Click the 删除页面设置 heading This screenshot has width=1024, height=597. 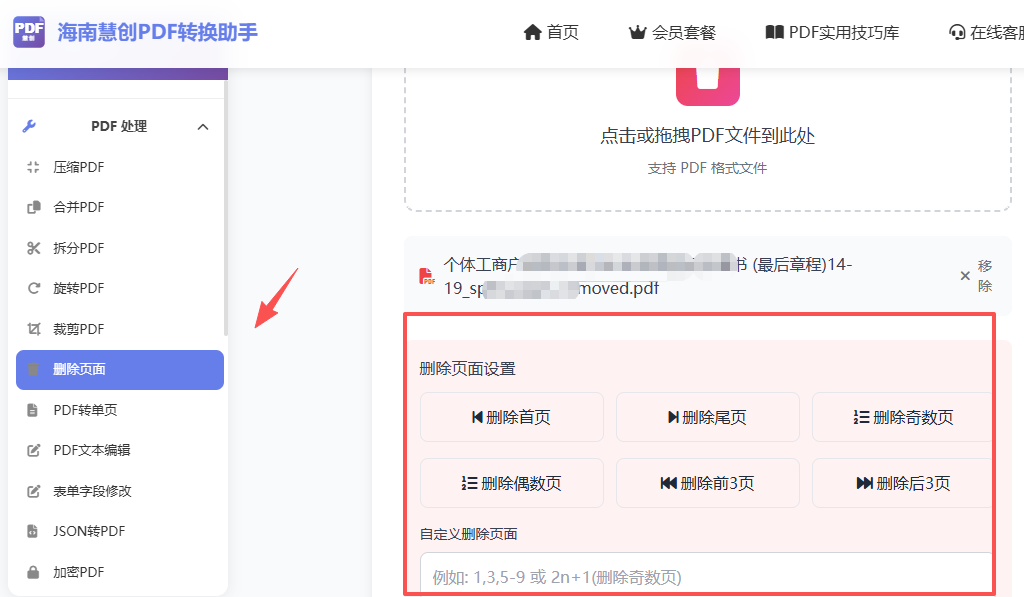click(468, 369)
